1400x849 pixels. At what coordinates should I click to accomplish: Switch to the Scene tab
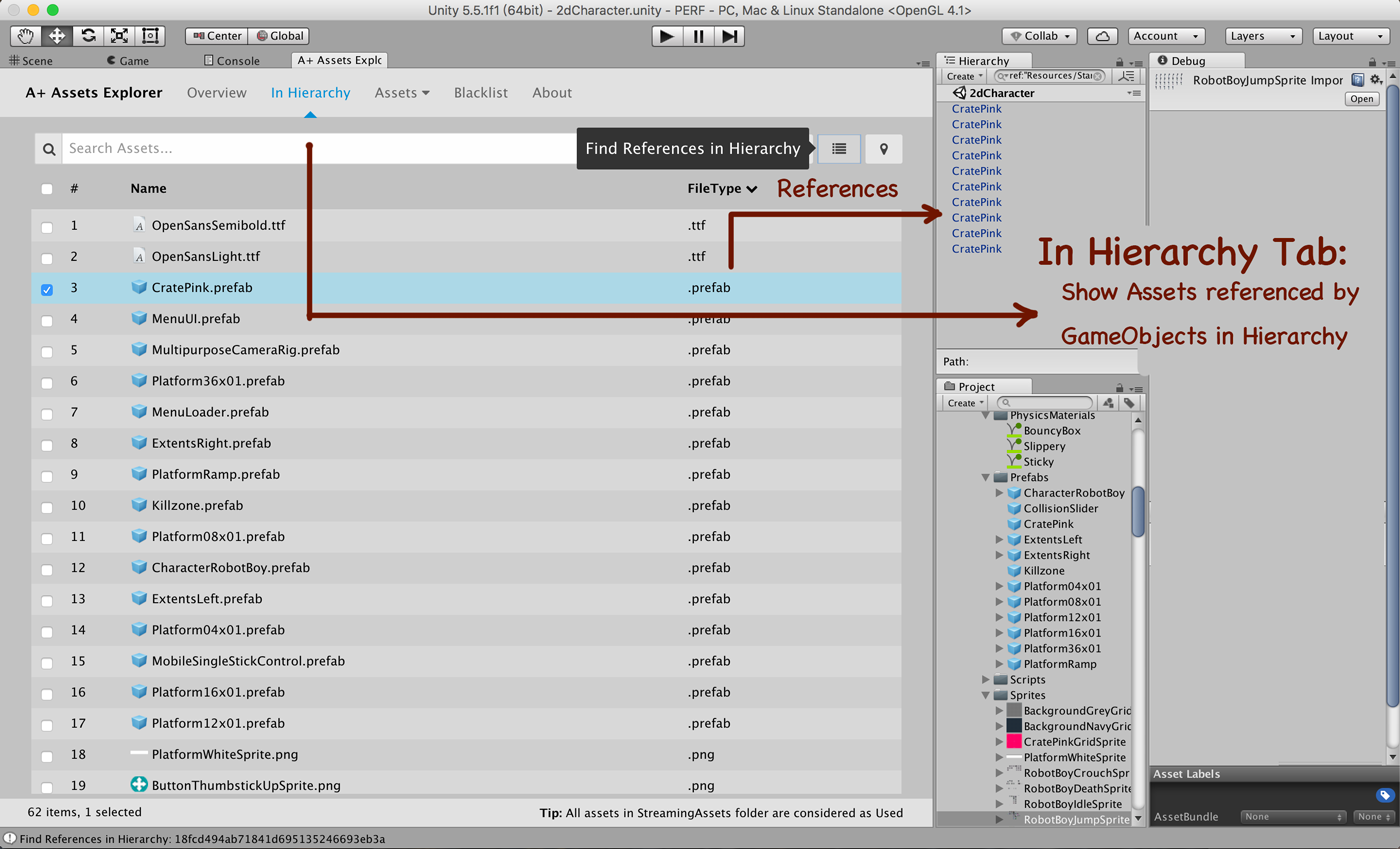click(31, 60)
